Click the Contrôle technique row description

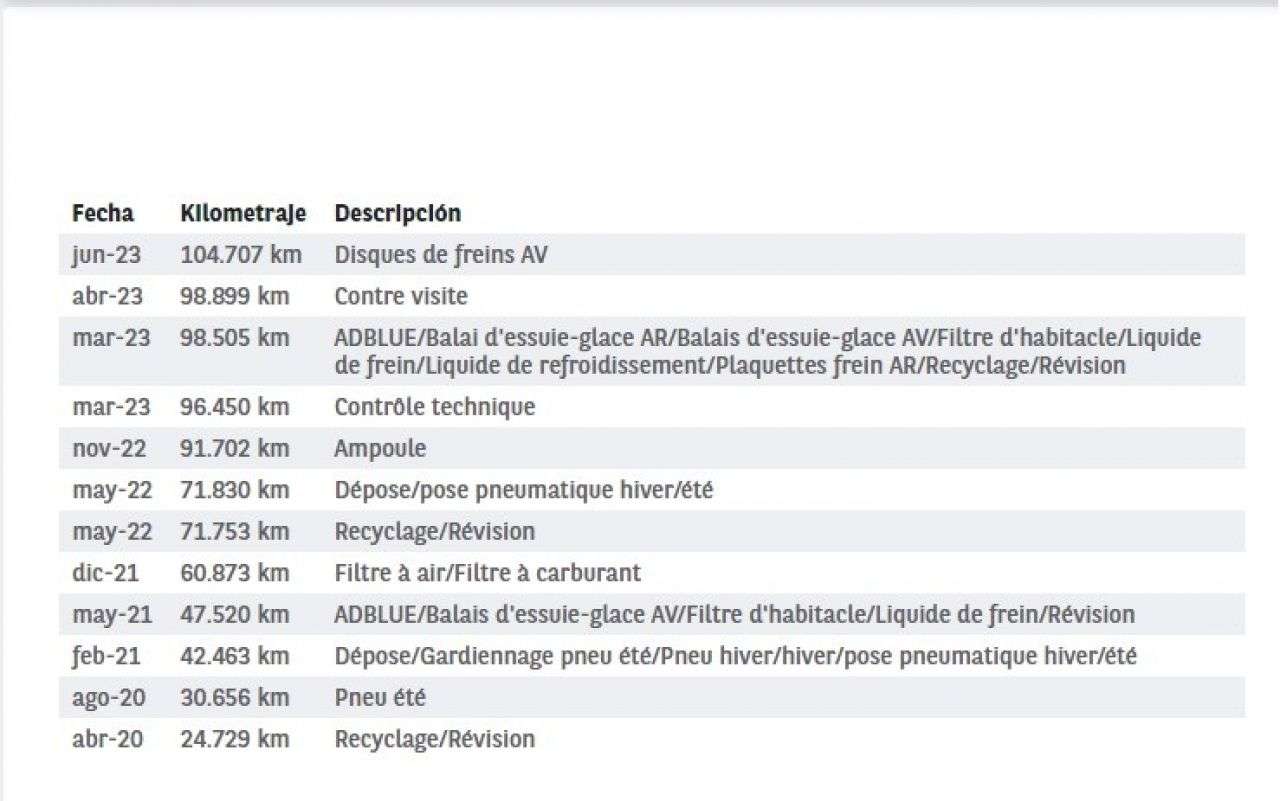(x=434, y=407)
